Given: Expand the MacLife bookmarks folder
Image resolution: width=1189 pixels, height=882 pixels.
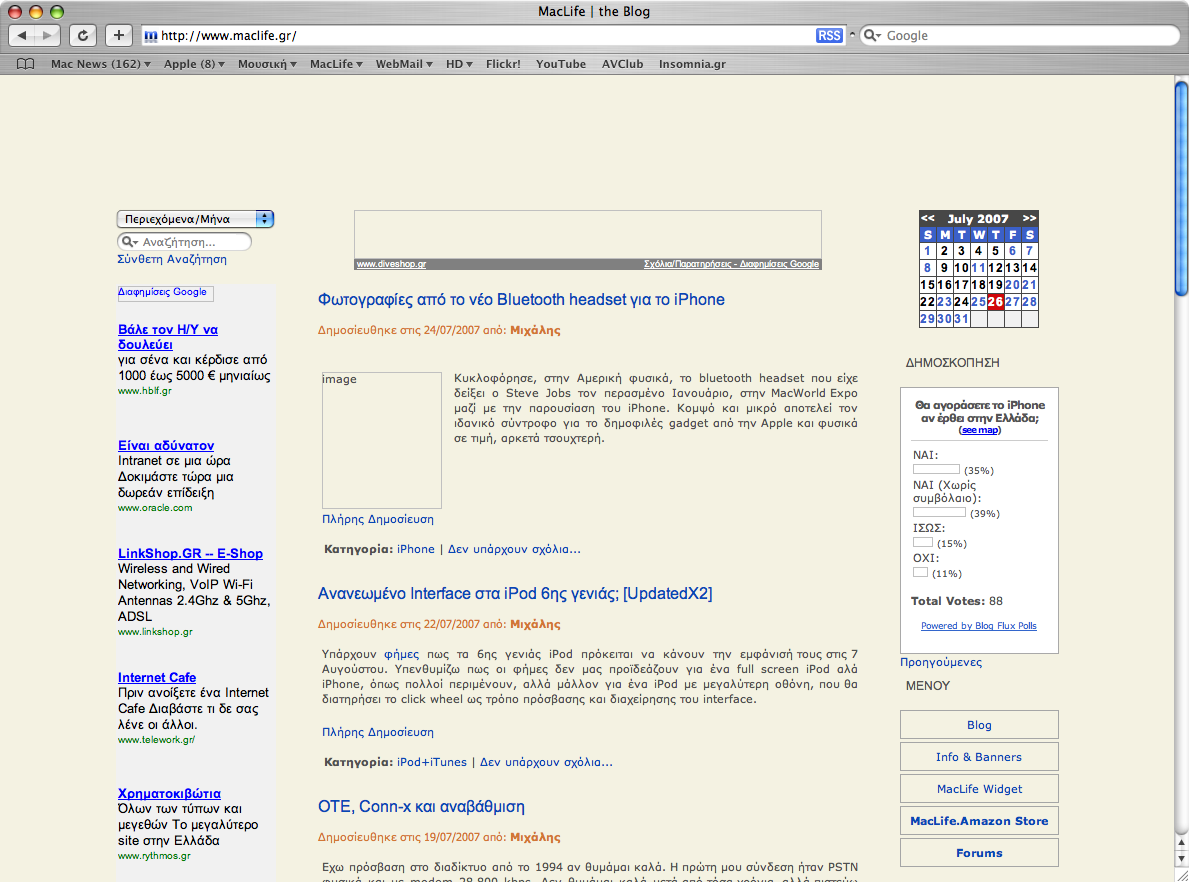Looking at the screenshot, I should coord(336,64).
